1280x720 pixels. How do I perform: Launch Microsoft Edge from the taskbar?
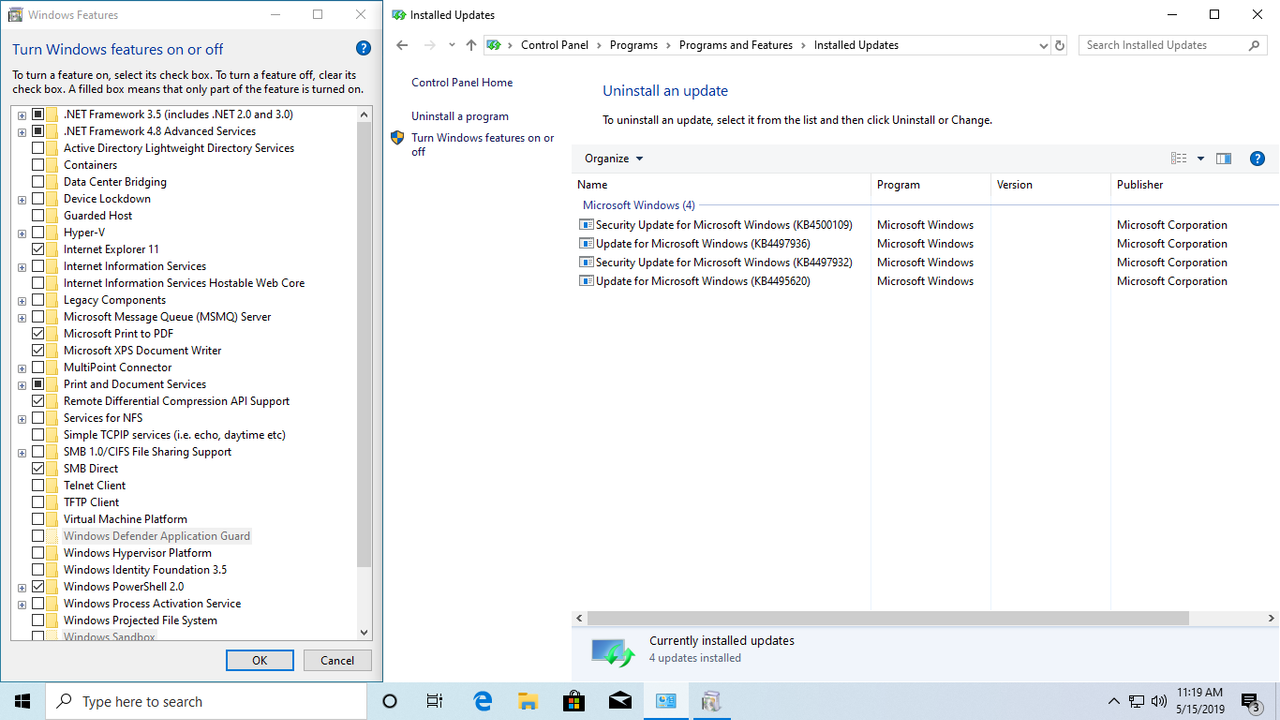482,701
